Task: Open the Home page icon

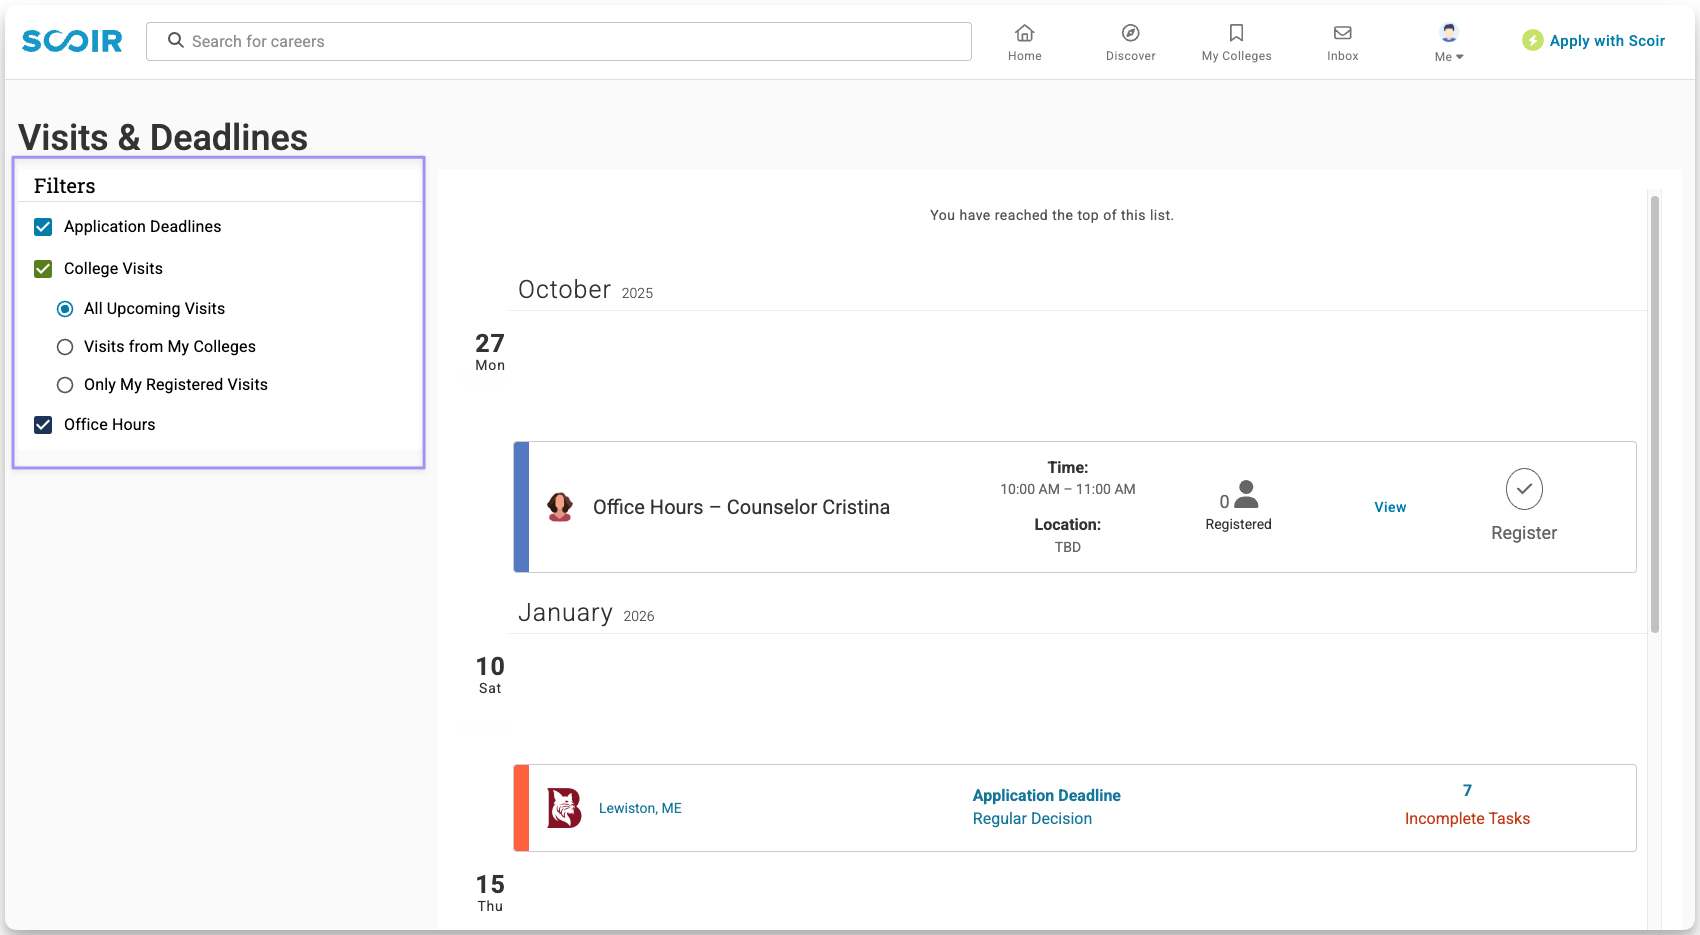Action: pyautogui.click(x=1024, y=33)
